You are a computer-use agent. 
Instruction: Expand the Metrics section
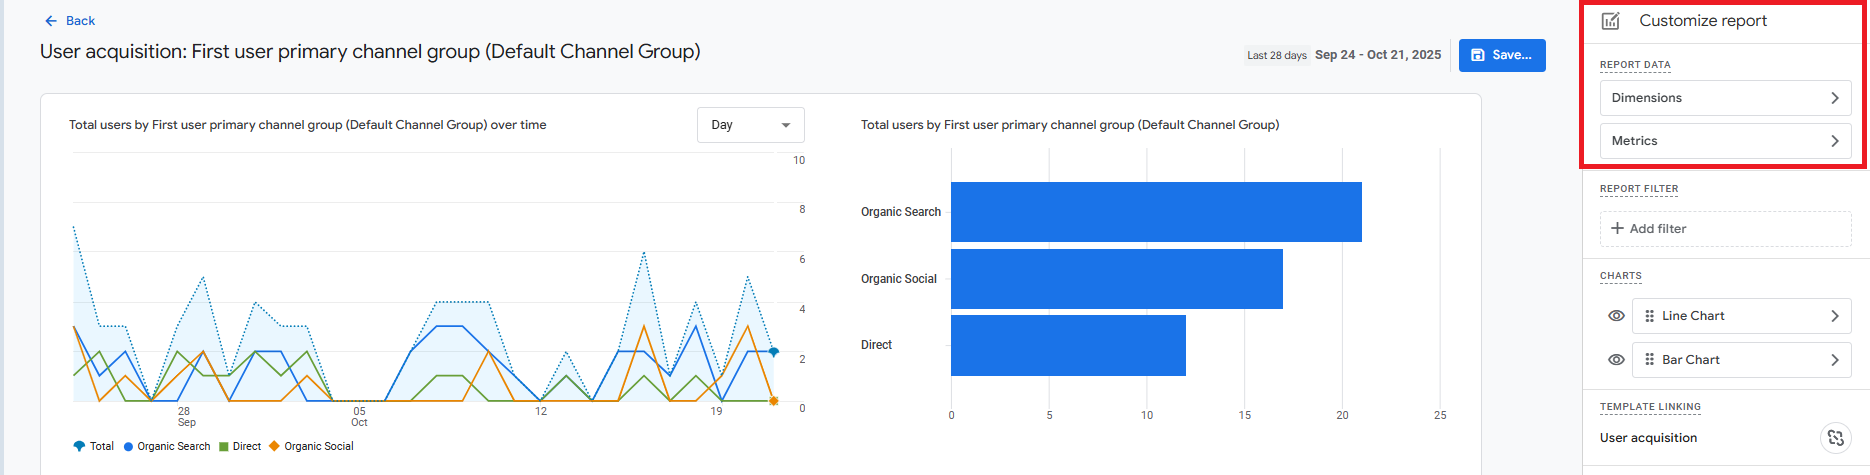tap(1725, 141)
